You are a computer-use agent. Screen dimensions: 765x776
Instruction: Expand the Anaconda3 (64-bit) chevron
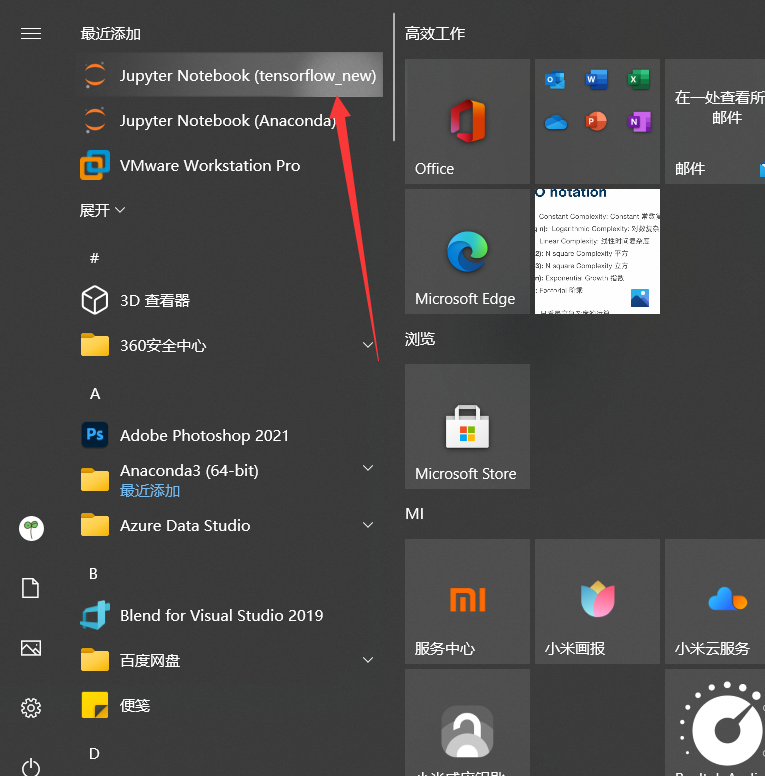click(368, 468)
